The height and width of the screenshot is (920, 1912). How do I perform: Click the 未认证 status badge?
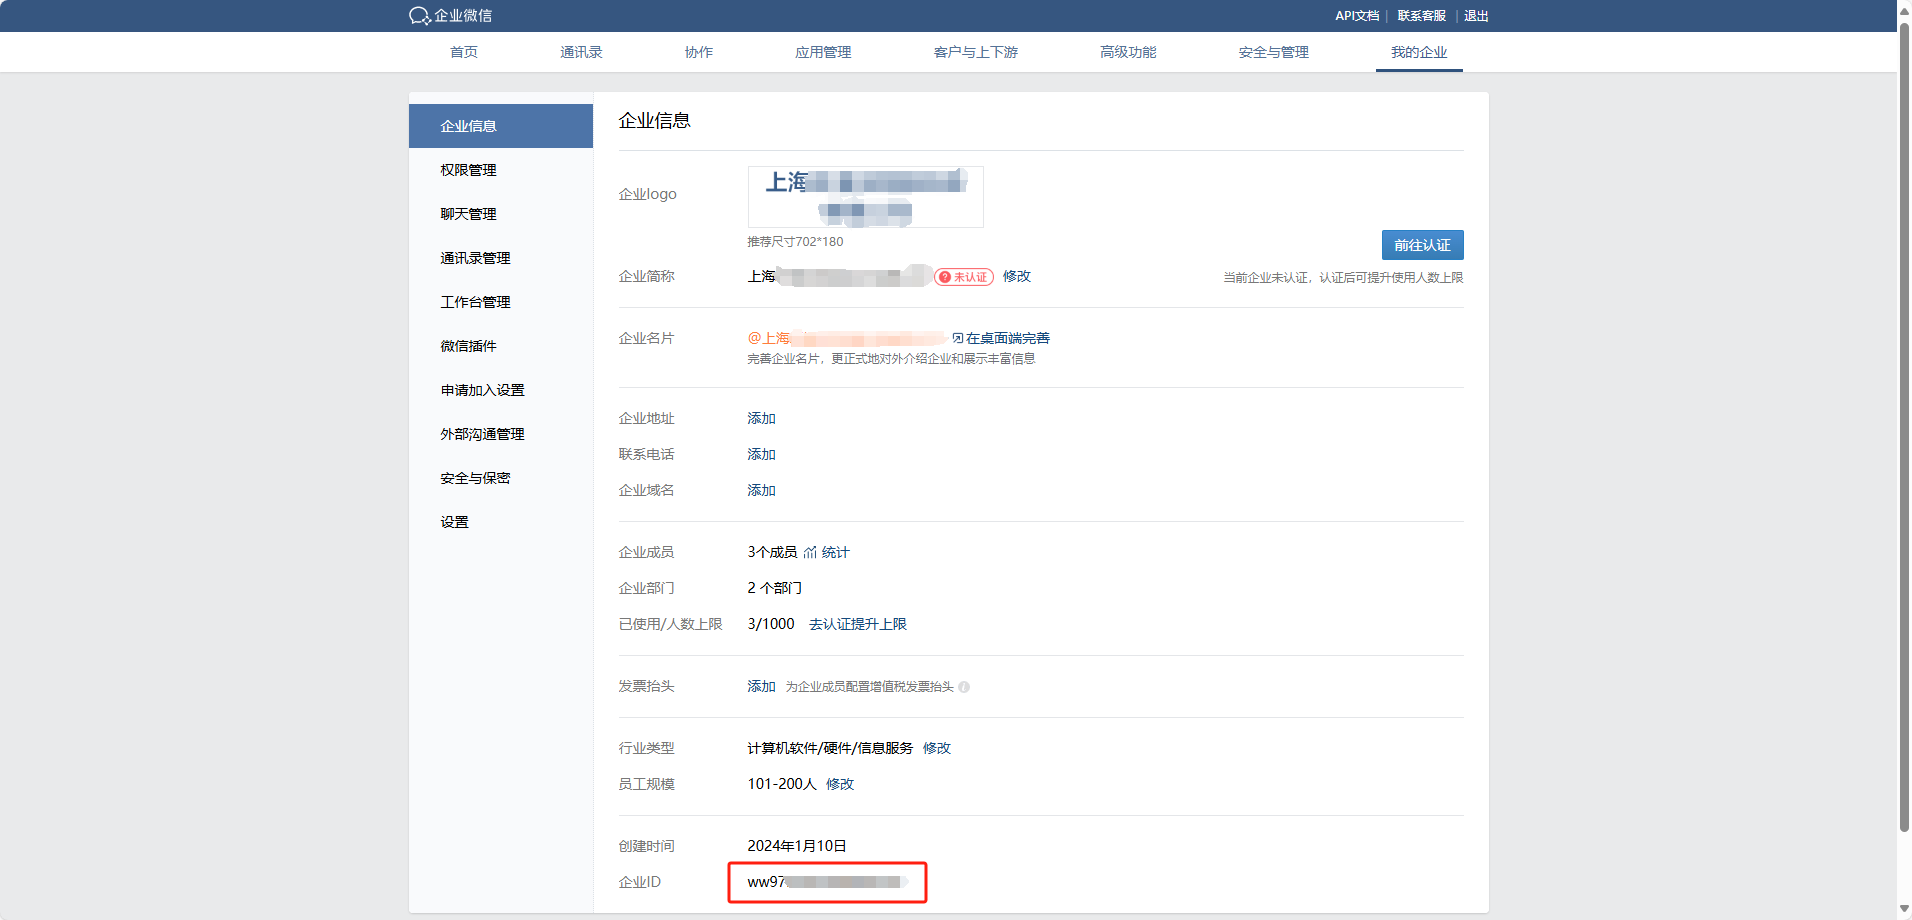[x=964, y=277]
